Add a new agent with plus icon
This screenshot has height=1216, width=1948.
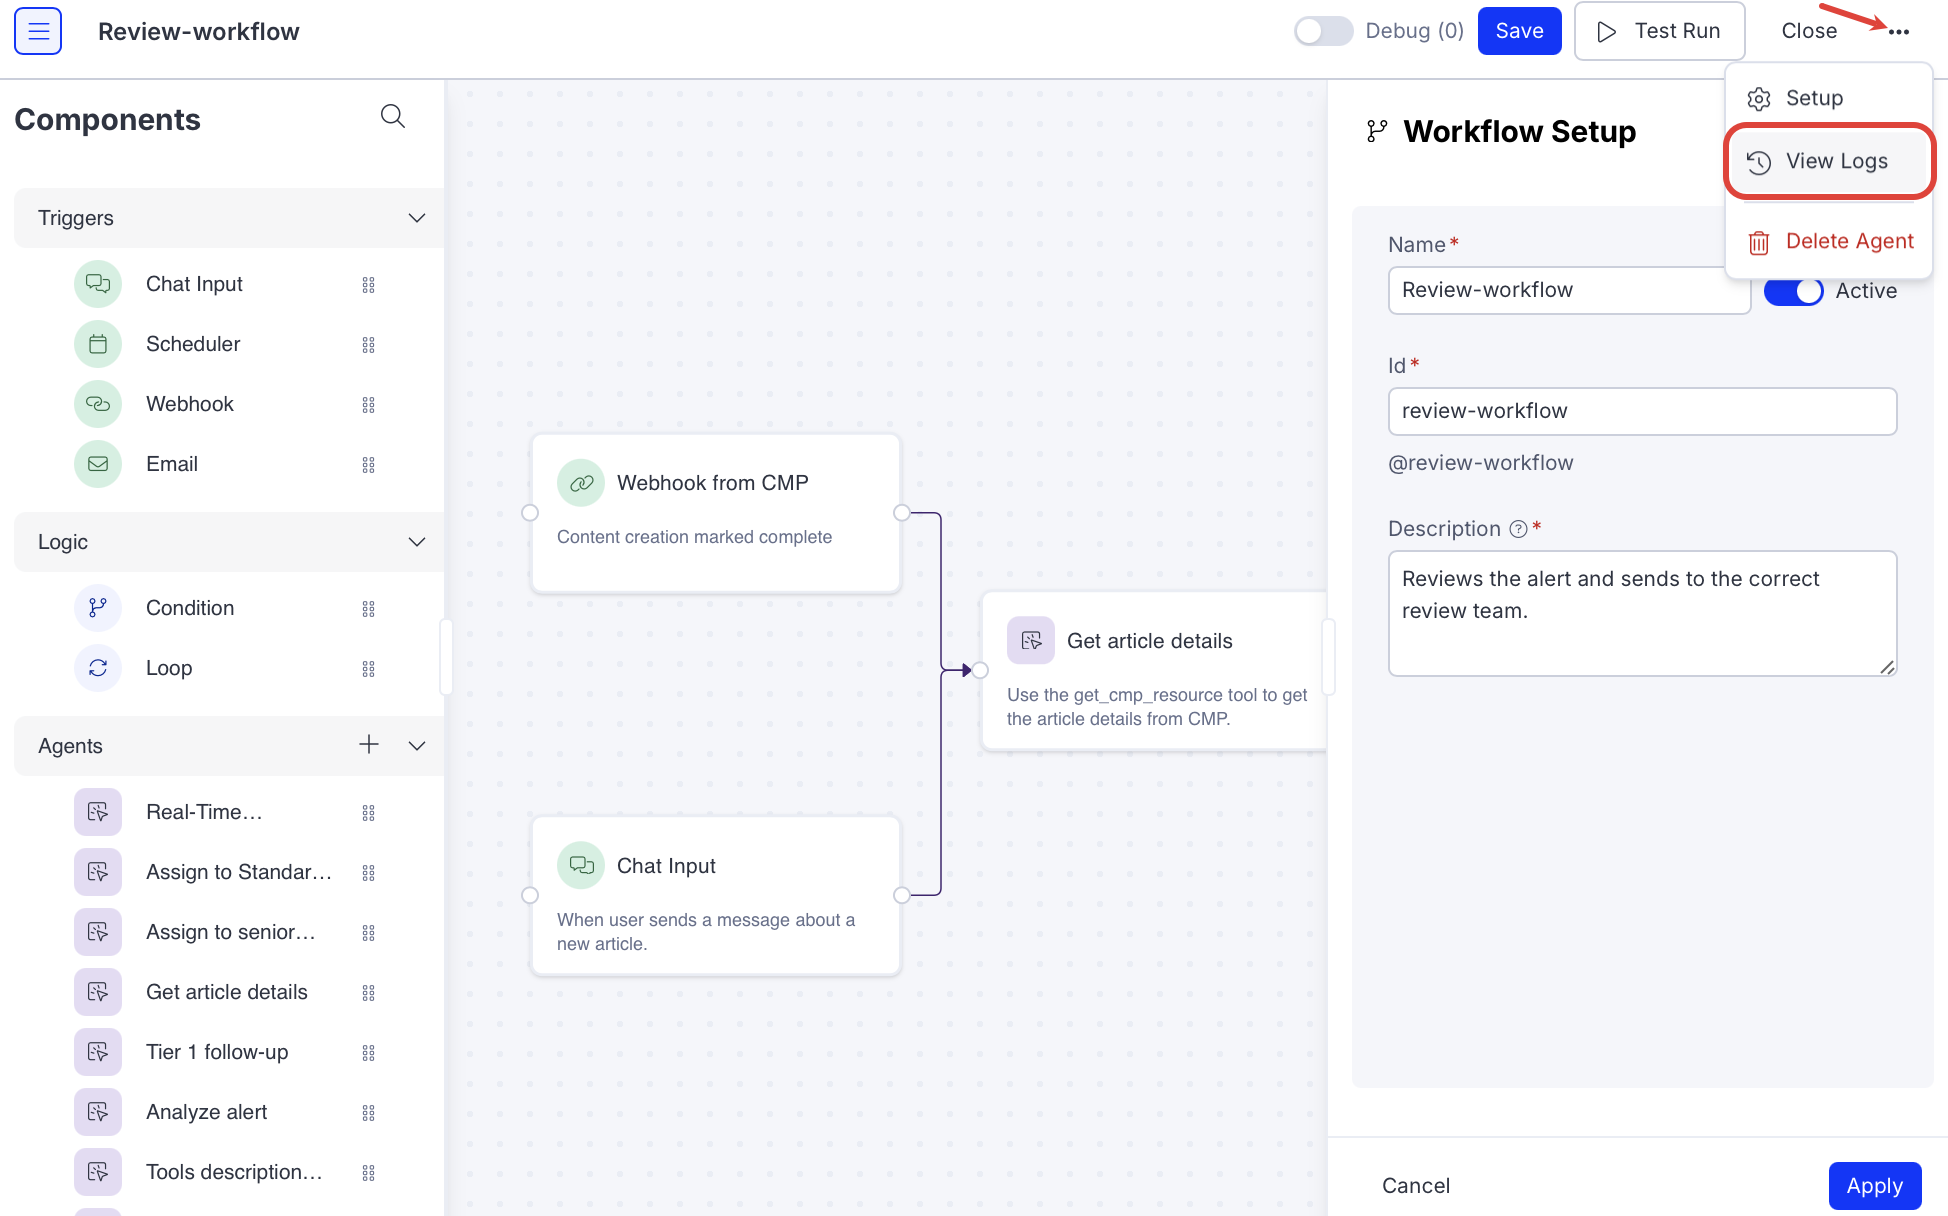(x=369, y=745)
